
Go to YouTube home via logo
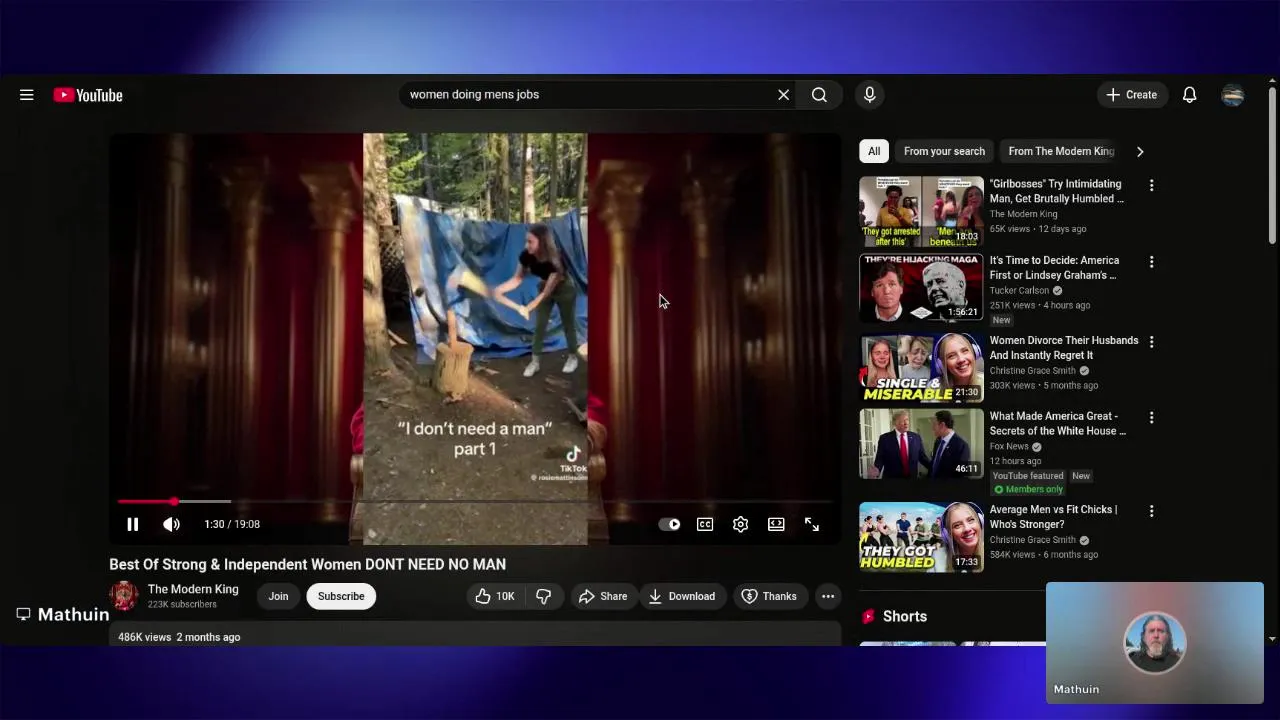click(88, 95)
